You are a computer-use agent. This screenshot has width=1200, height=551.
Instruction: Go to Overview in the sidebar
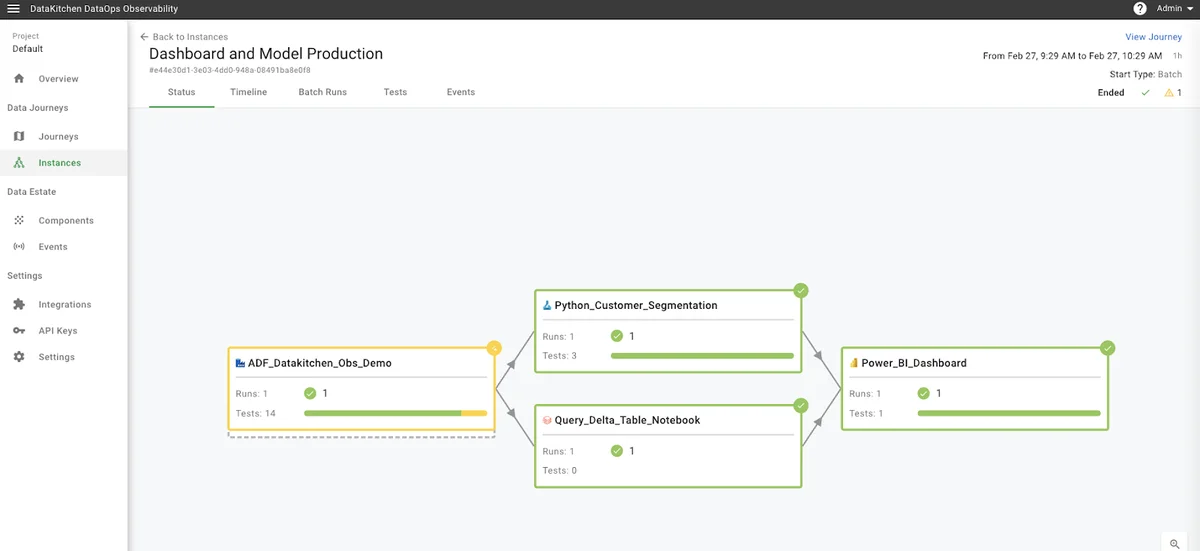(58, 79)
